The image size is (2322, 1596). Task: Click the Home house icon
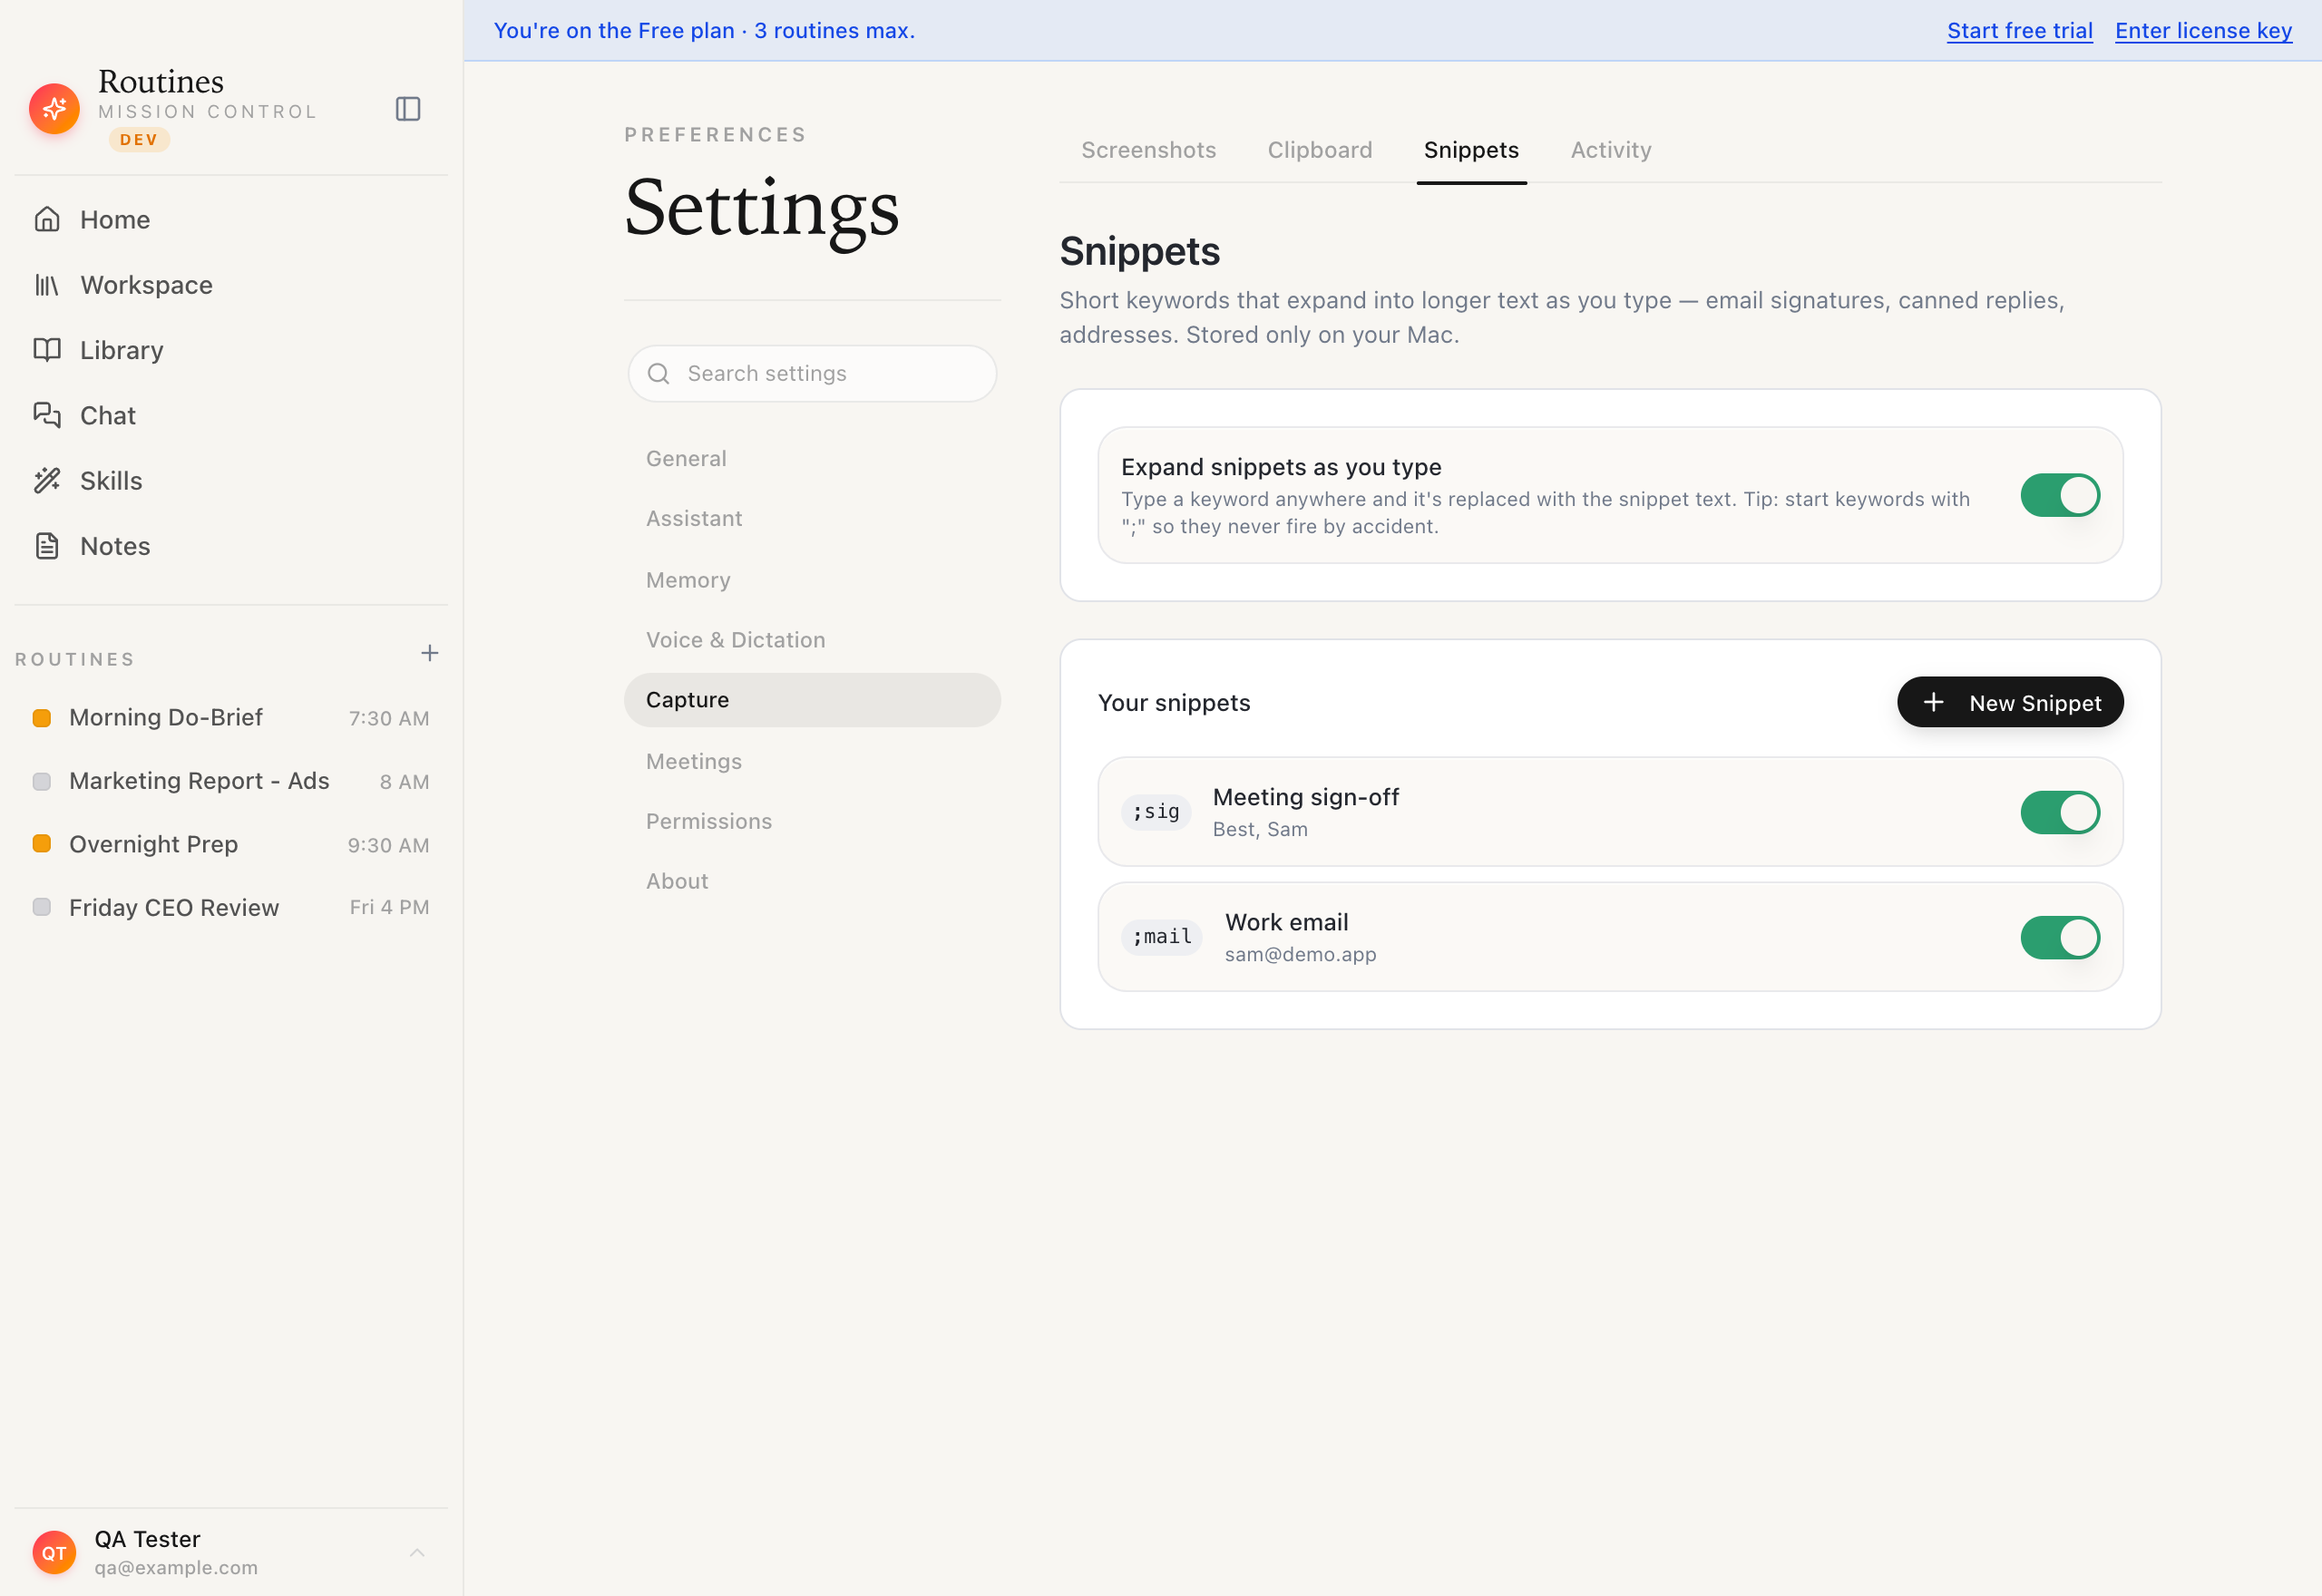tap(47, 219)
